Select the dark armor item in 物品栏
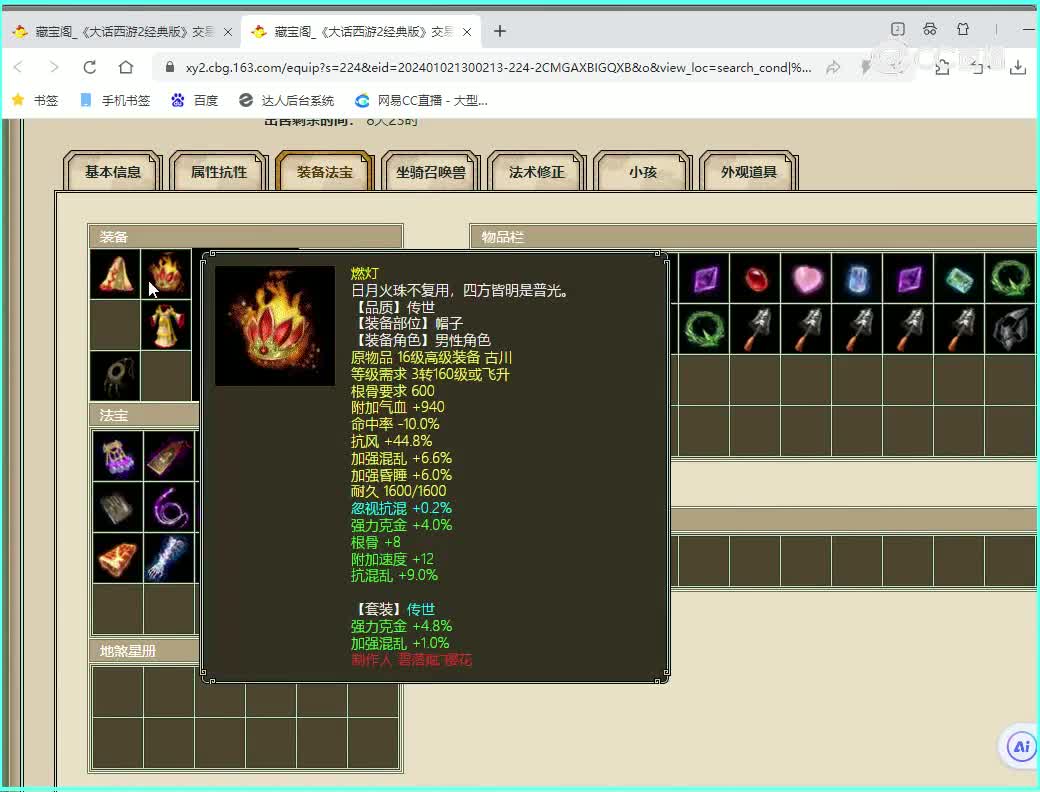The height and width of the screenshot is (792, 1040). 1010,329
